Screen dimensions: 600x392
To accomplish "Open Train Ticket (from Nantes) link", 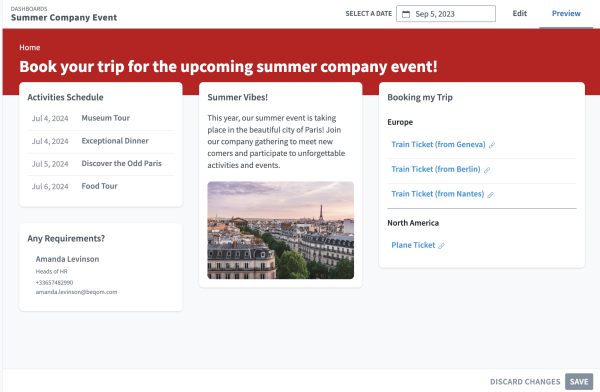I will click(437, 194).
